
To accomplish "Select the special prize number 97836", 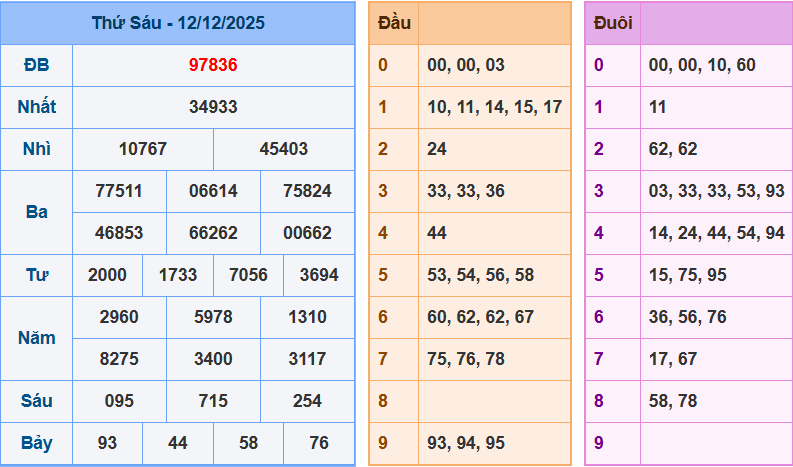I will 213,65.
